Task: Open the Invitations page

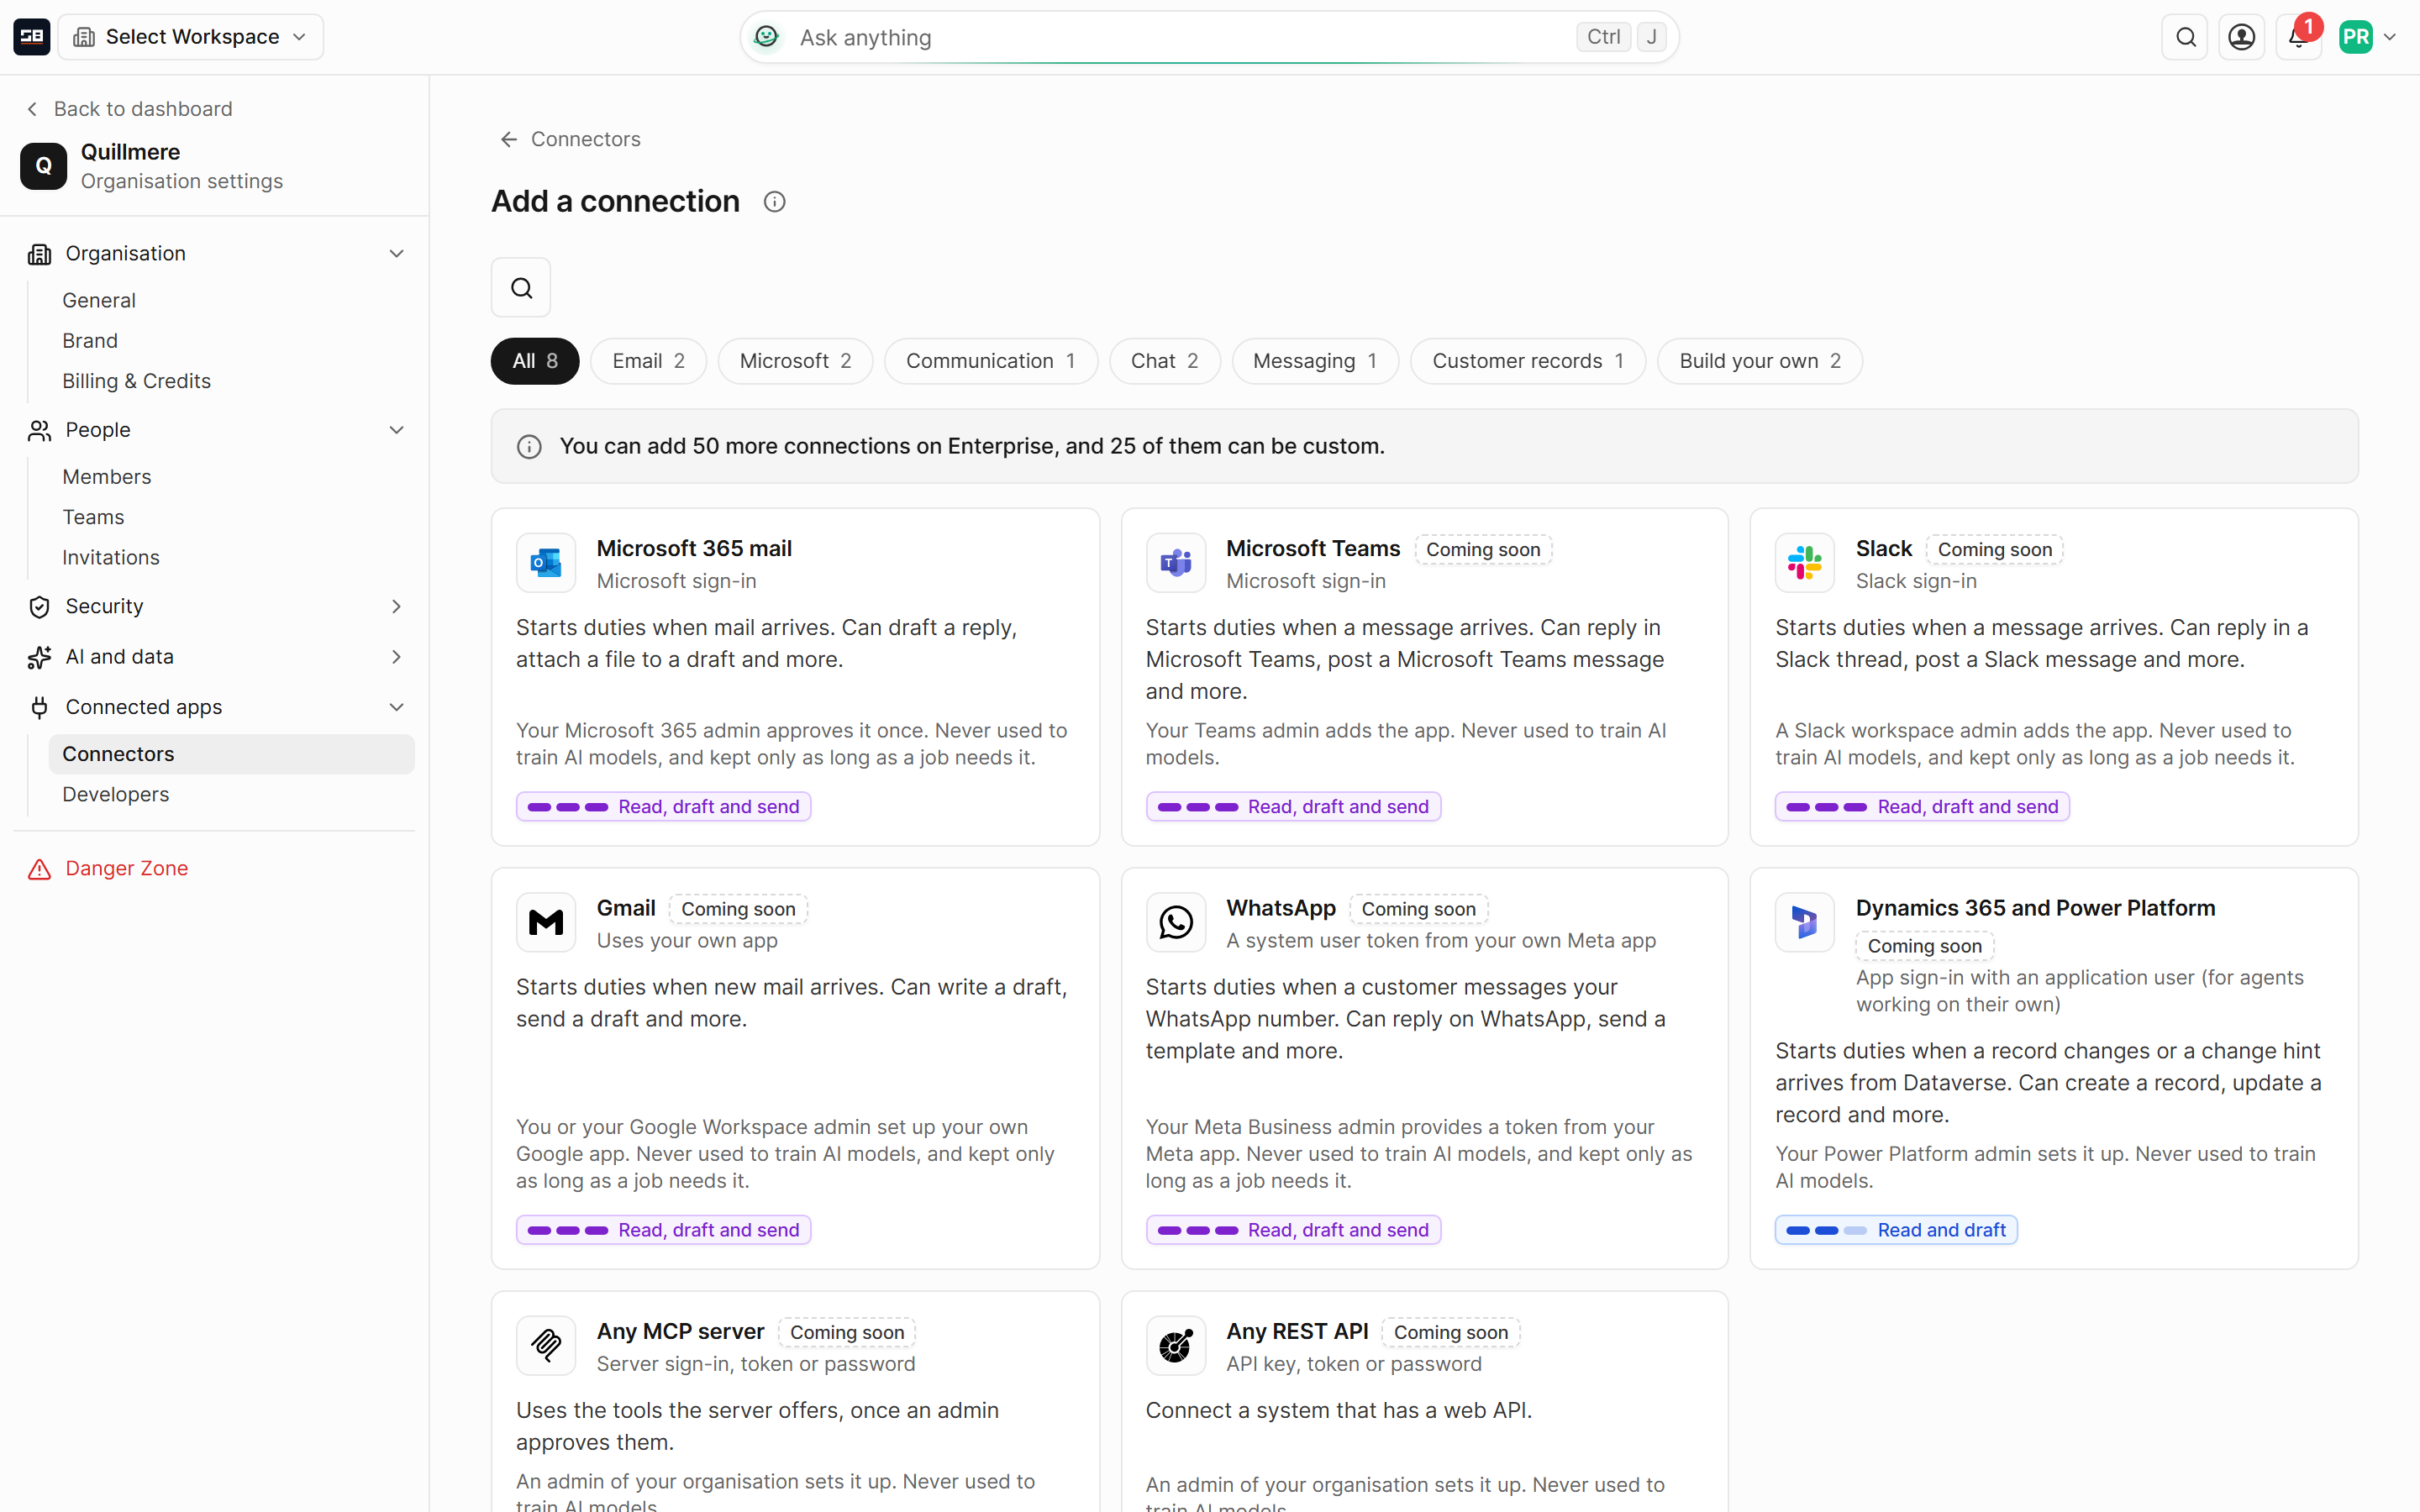Action: pyautogui.click(x=111, y=557)
